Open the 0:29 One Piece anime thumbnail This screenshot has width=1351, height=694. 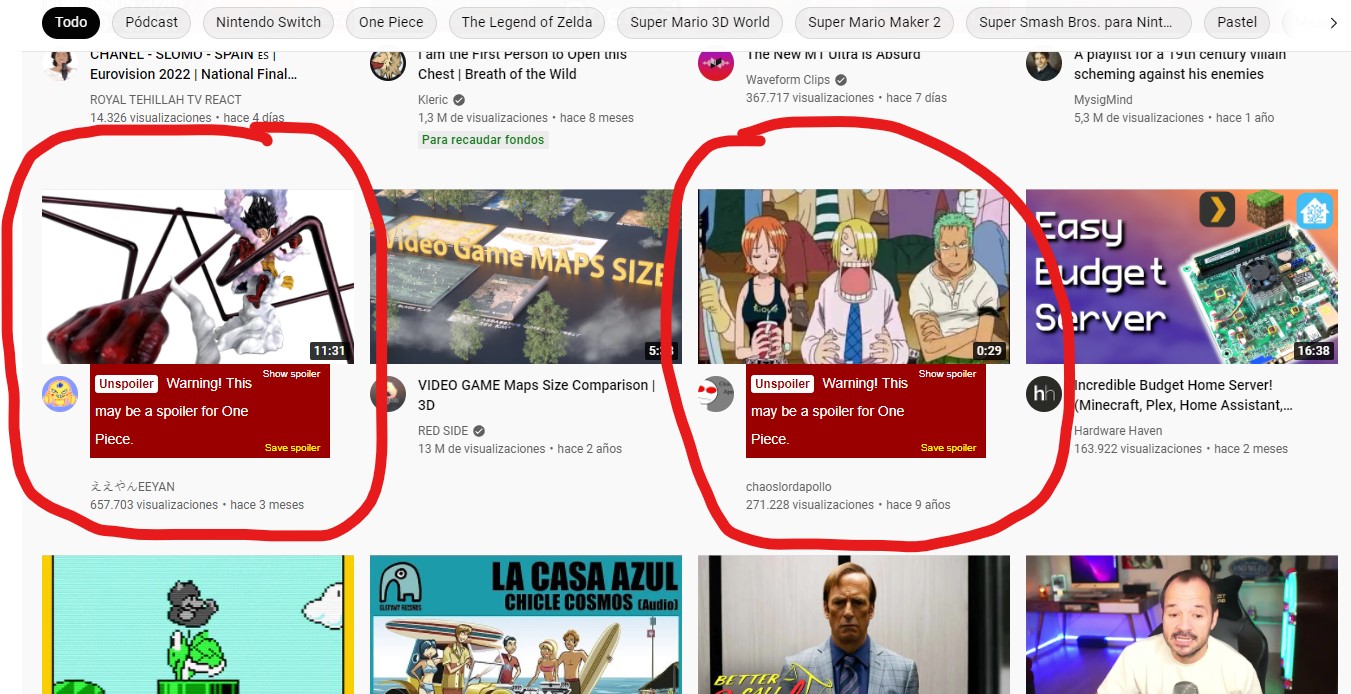pos(854,276)
